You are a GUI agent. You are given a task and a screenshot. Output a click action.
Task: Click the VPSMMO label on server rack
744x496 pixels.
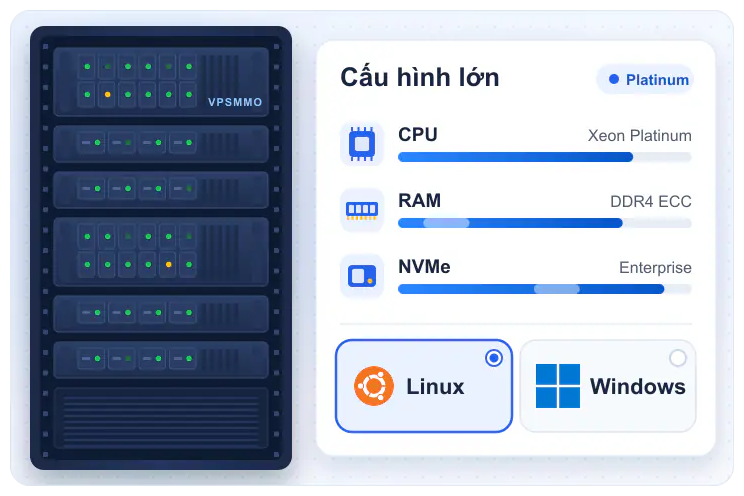pos(235,102)
